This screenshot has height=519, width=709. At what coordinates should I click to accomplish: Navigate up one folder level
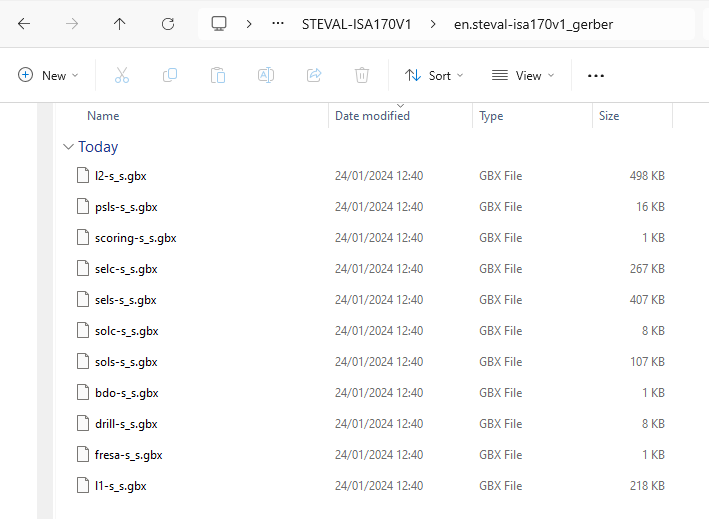pos(119,24)
